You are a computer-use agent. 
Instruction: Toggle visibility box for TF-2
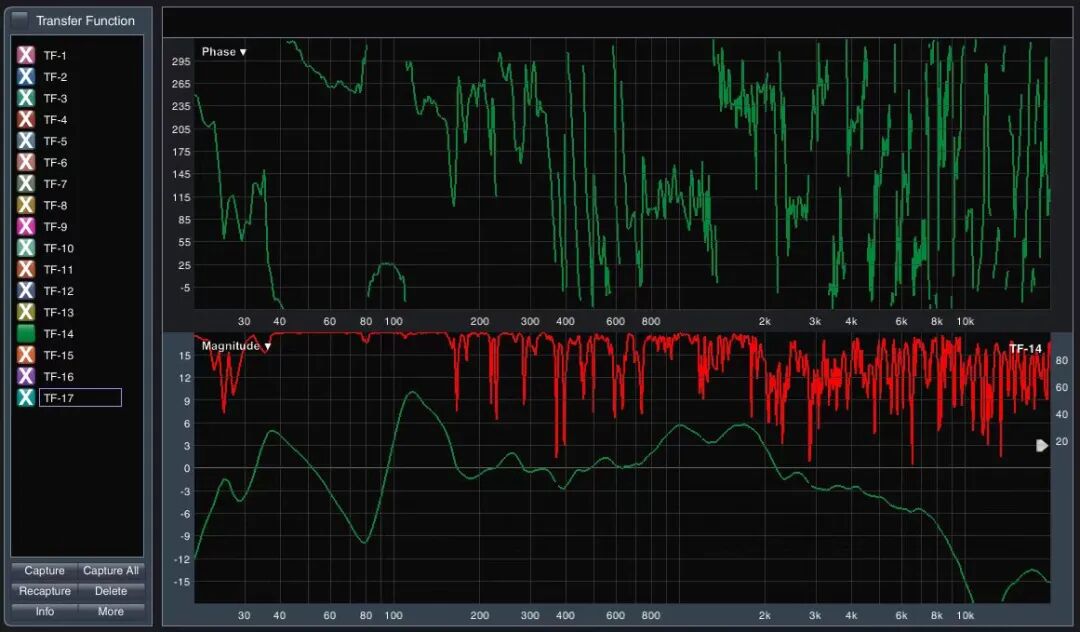[25, 76]
